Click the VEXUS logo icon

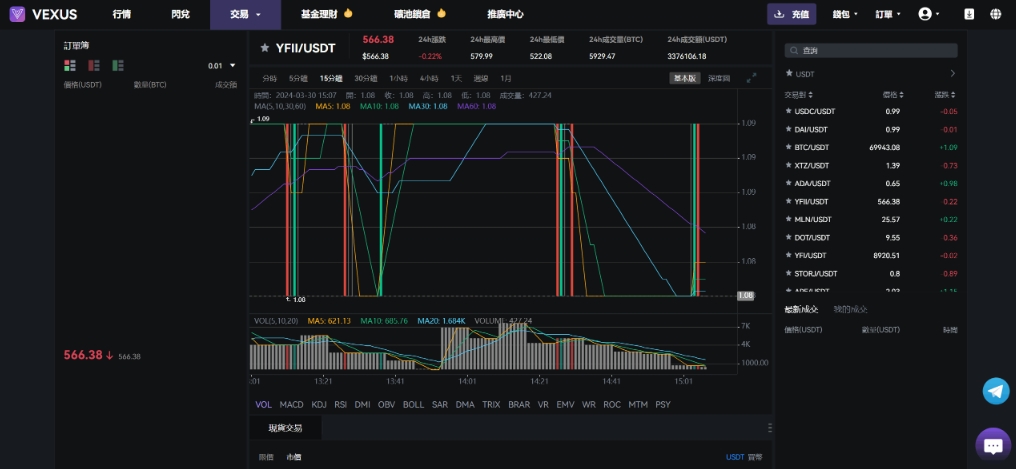[17, 14]
